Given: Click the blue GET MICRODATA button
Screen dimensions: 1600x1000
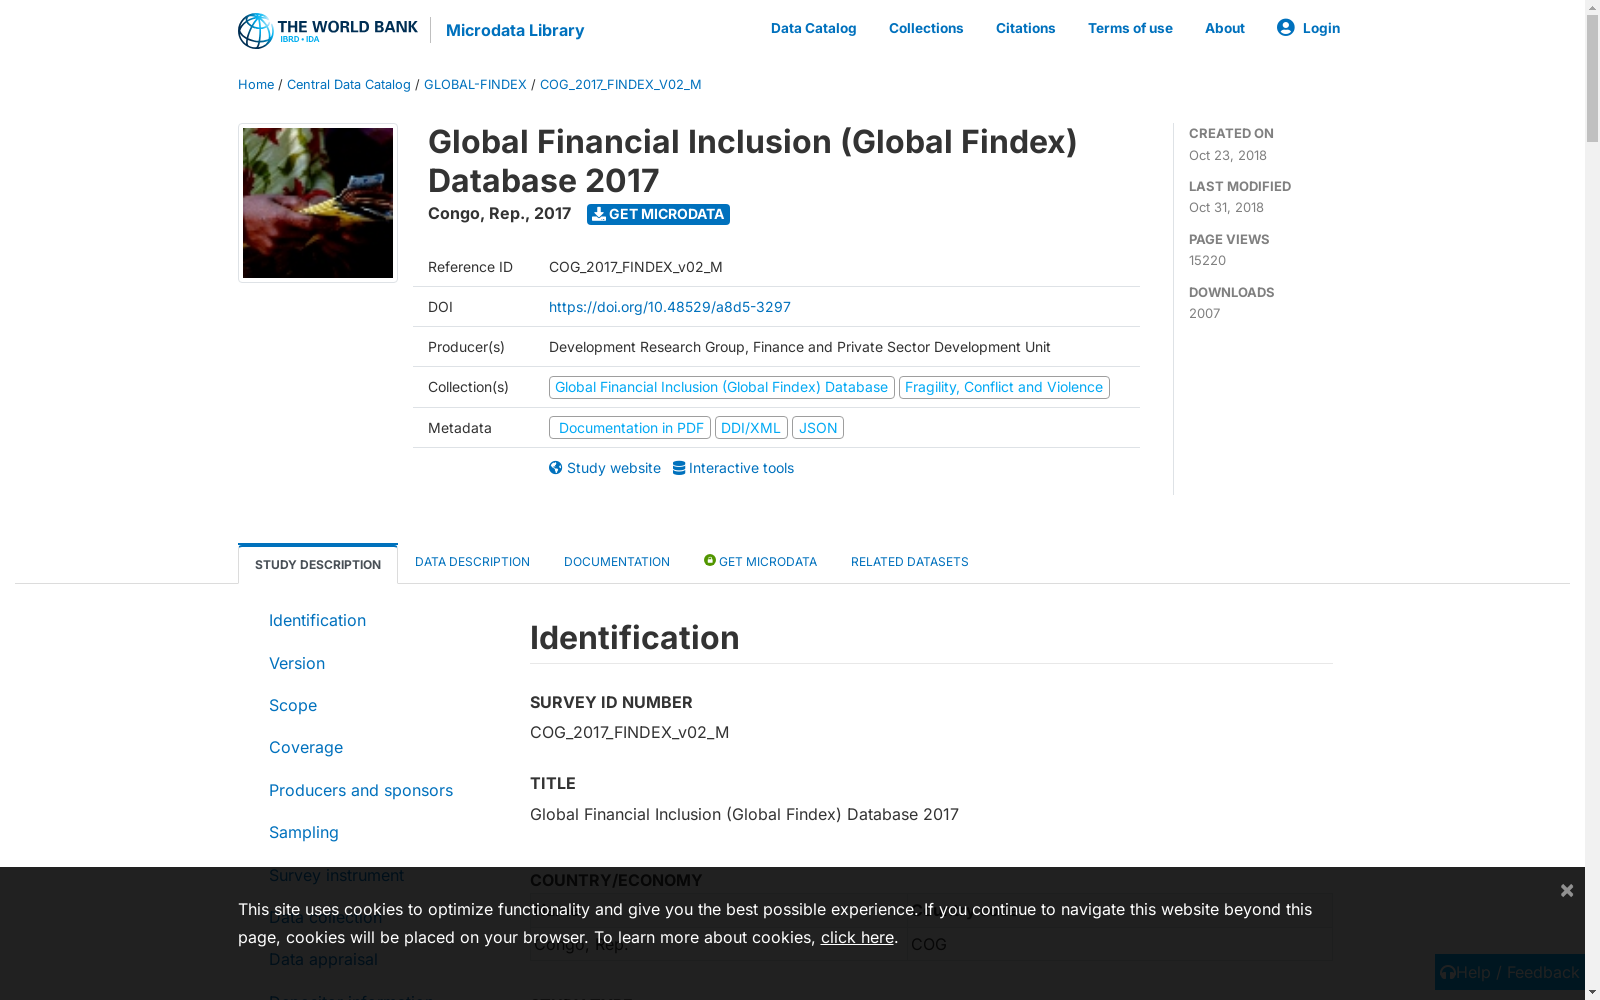Looking at the screenshot, I should coord(658,214).
